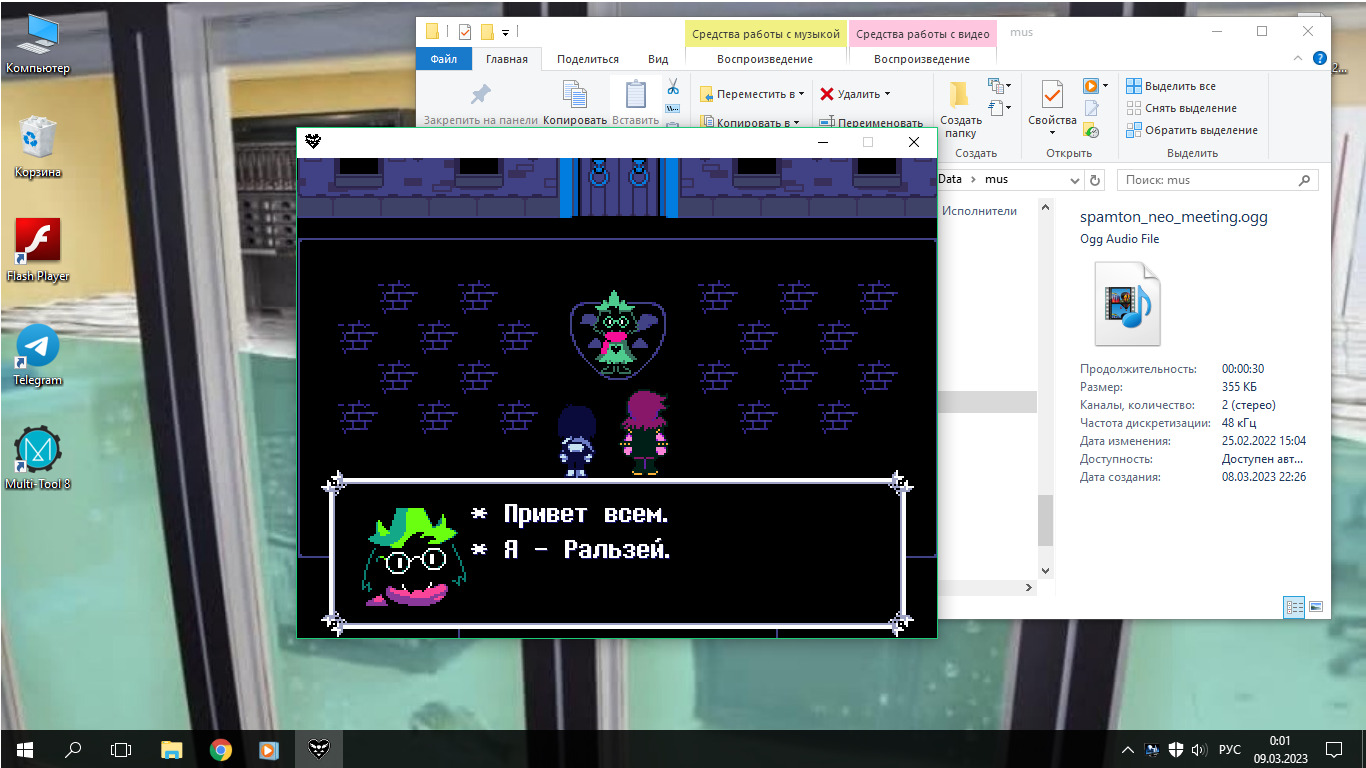Click the scissors Cut icon in ribbon

tap(673, 86)
